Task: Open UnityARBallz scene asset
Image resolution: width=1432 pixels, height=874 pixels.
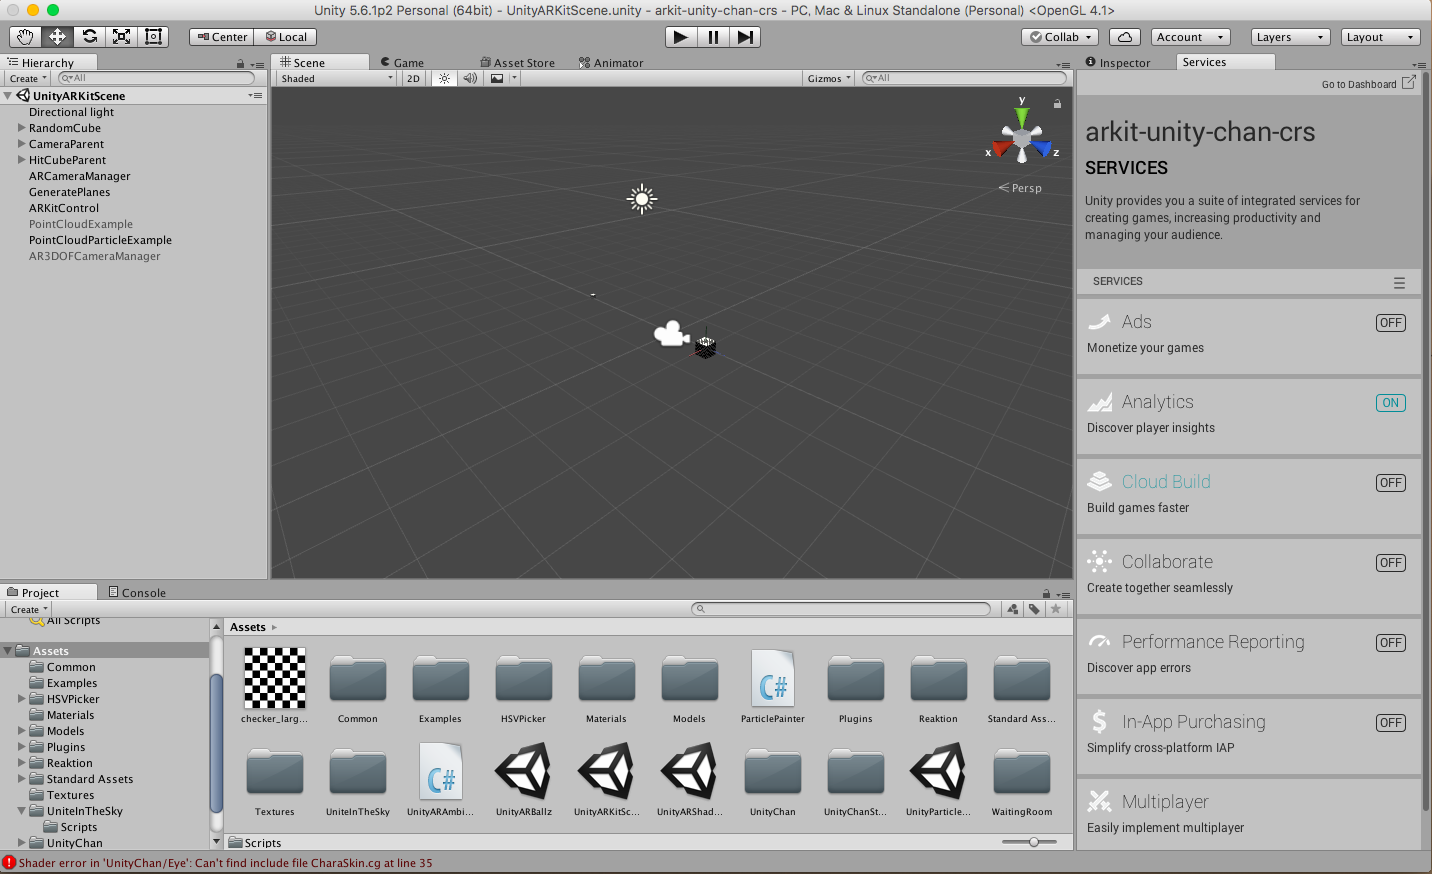Action: point(523,780)
